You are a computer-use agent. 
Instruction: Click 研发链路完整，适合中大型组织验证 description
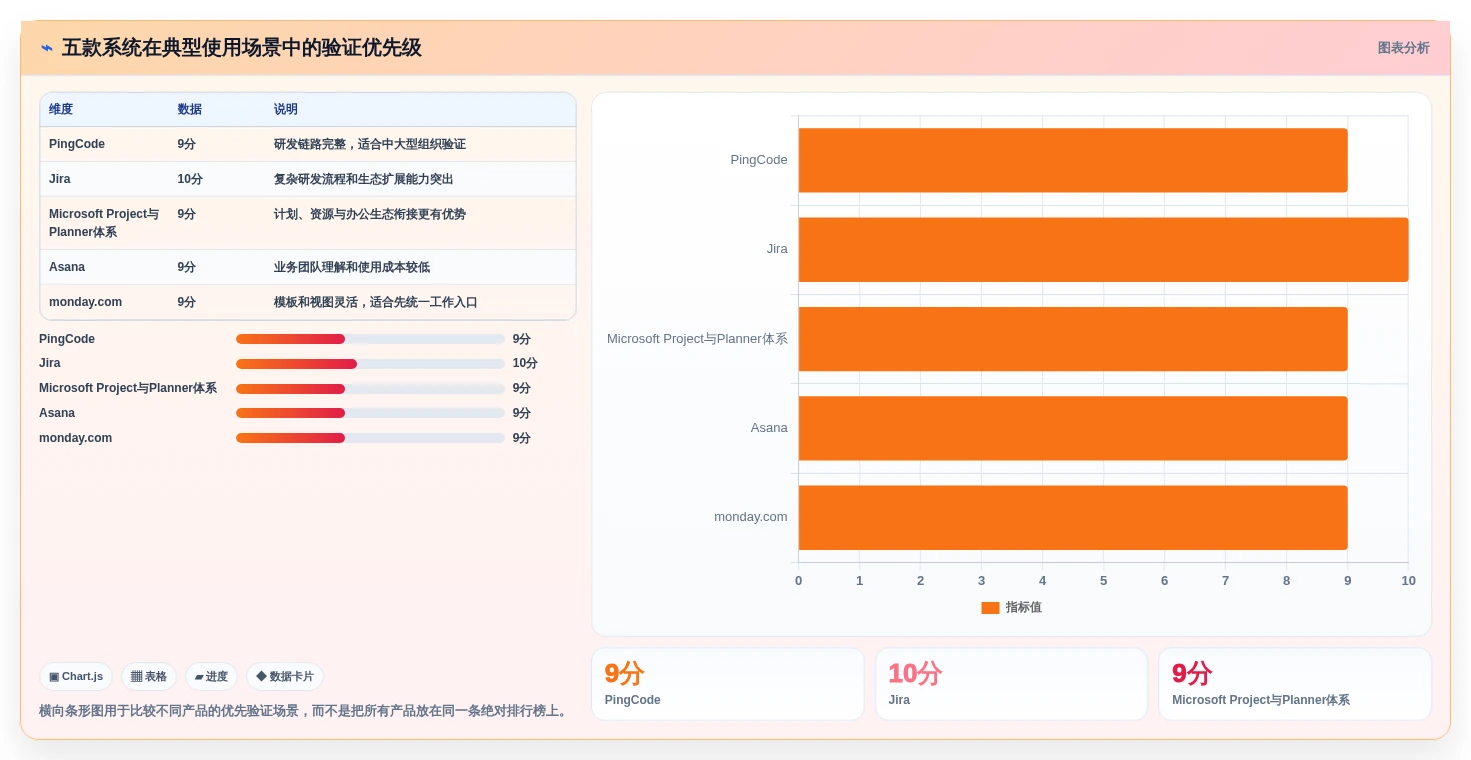[370, 144]
